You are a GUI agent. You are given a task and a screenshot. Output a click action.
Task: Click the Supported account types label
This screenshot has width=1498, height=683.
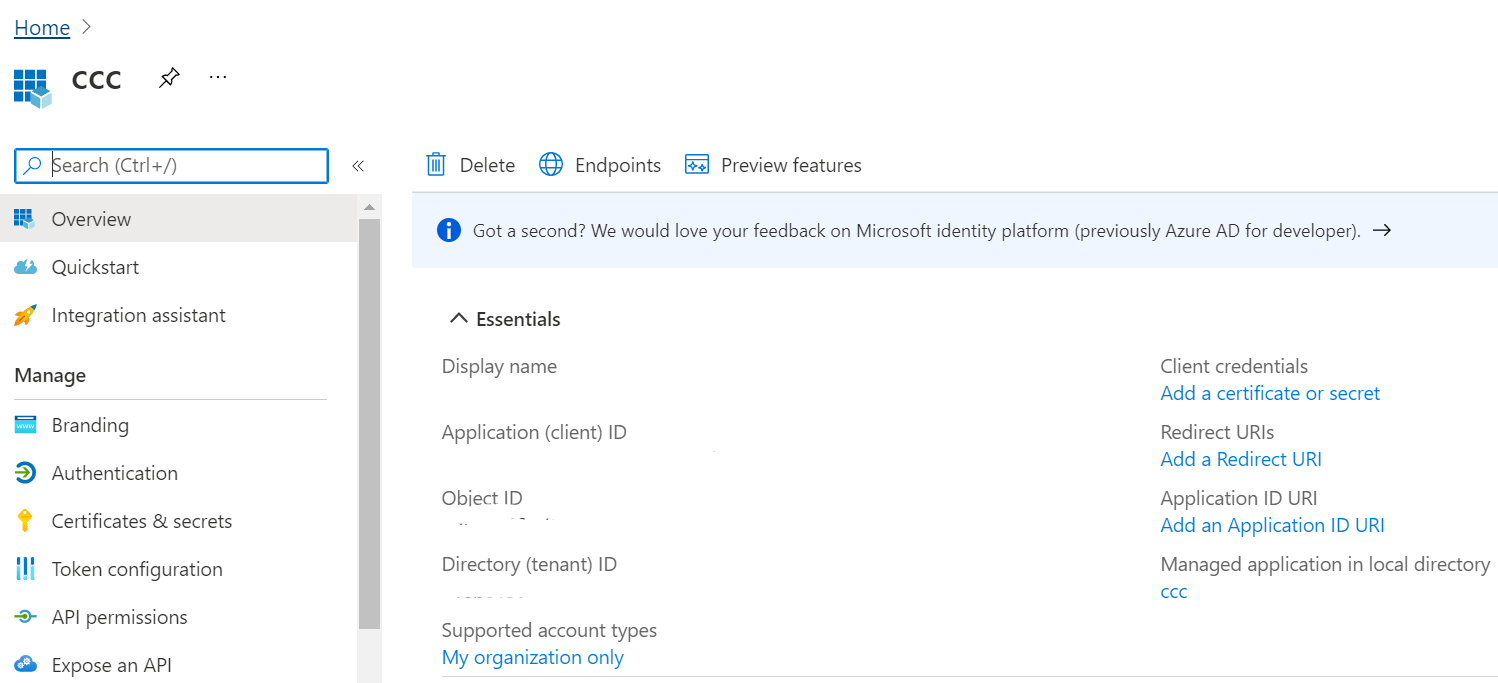[x=549, y=630]
